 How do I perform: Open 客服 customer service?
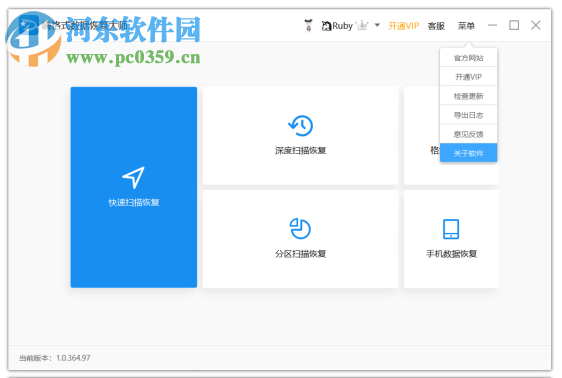click(x=436, y=26)
